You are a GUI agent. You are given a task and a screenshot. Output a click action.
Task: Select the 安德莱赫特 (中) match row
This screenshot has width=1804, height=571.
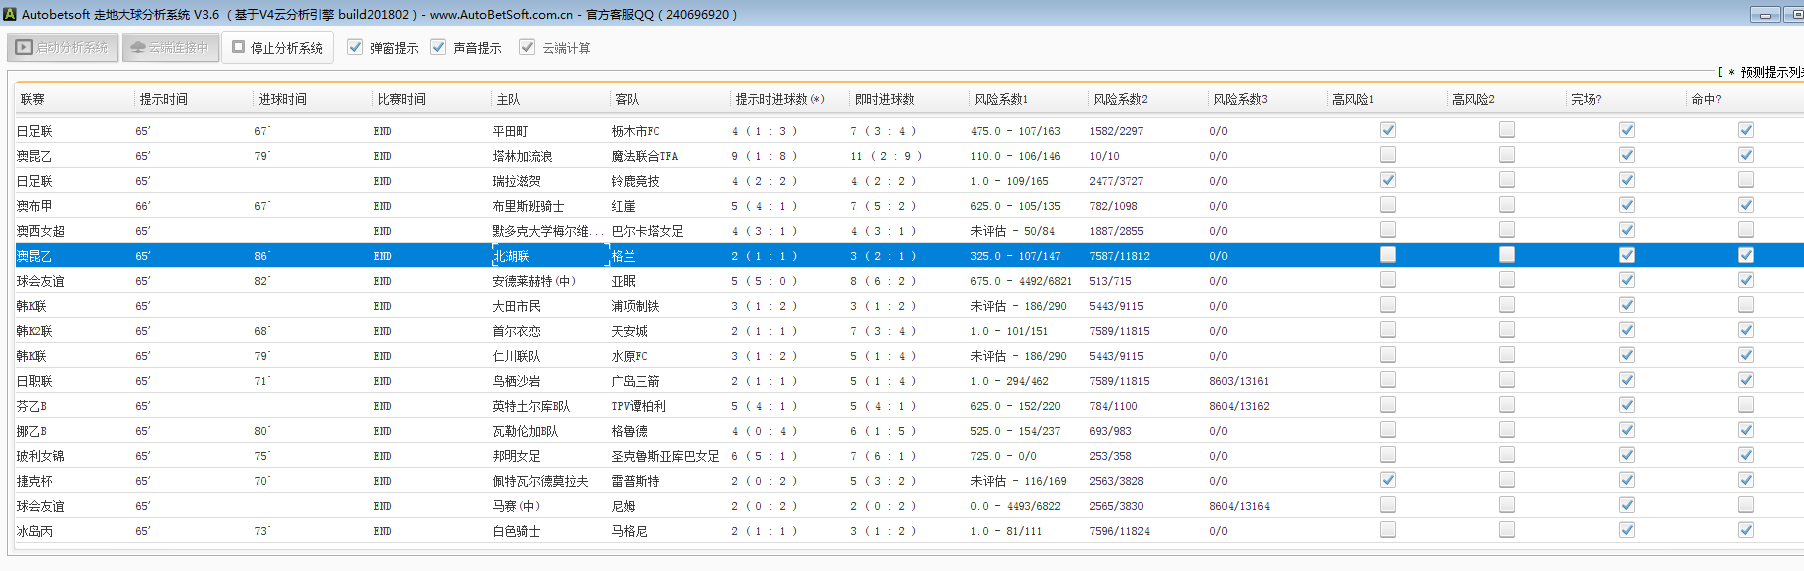[x=534, y=281]
